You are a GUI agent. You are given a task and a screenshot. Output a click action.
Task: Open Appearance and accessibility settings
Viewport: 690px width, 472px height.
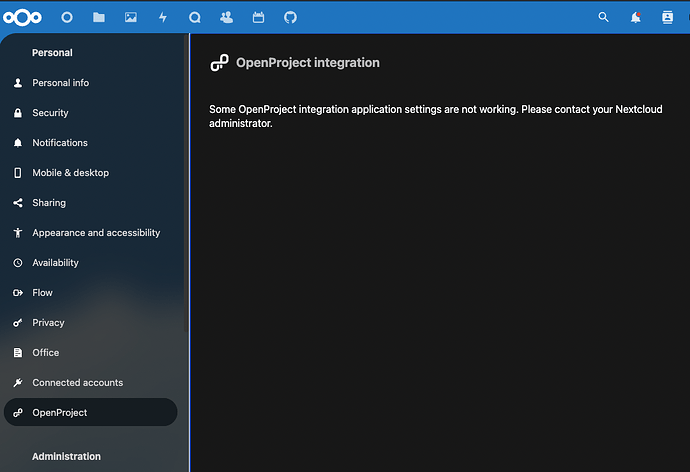point(91,233)
